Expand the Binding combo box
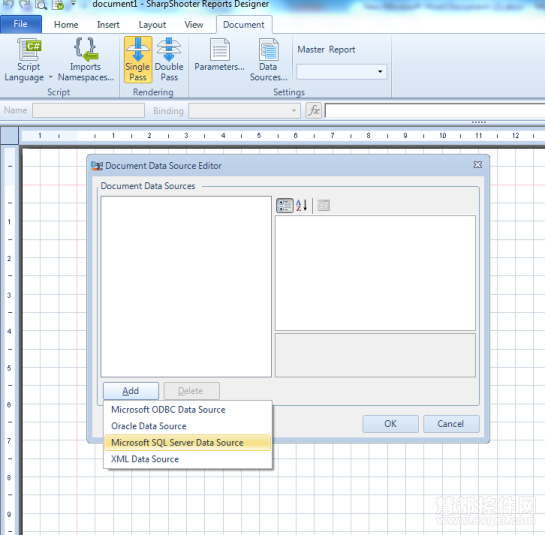 [294, 111]
